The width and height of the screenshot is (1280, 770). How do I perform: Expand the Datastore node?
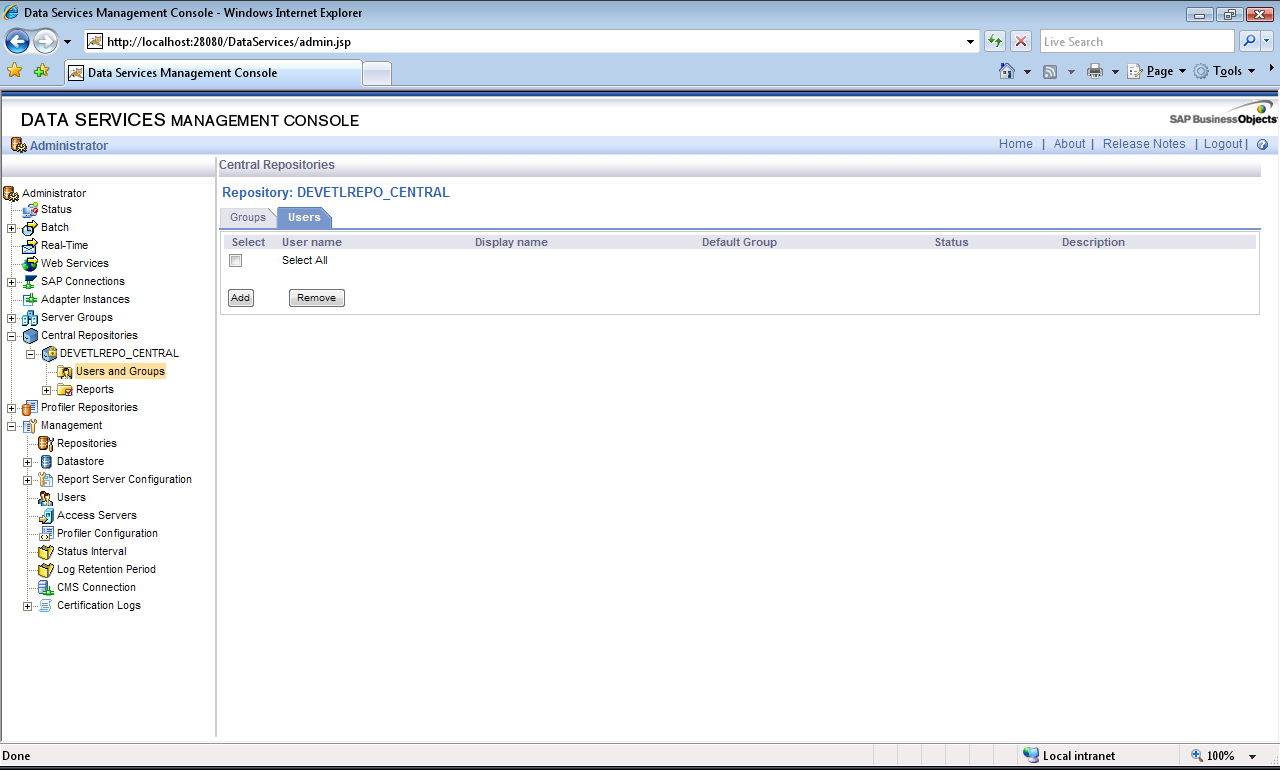point(28,462)
